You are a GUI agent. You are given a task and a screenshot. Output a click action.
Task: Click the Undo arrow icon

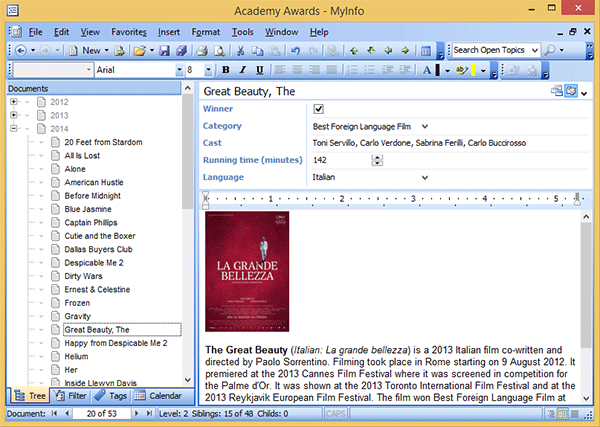pos(295,51)
